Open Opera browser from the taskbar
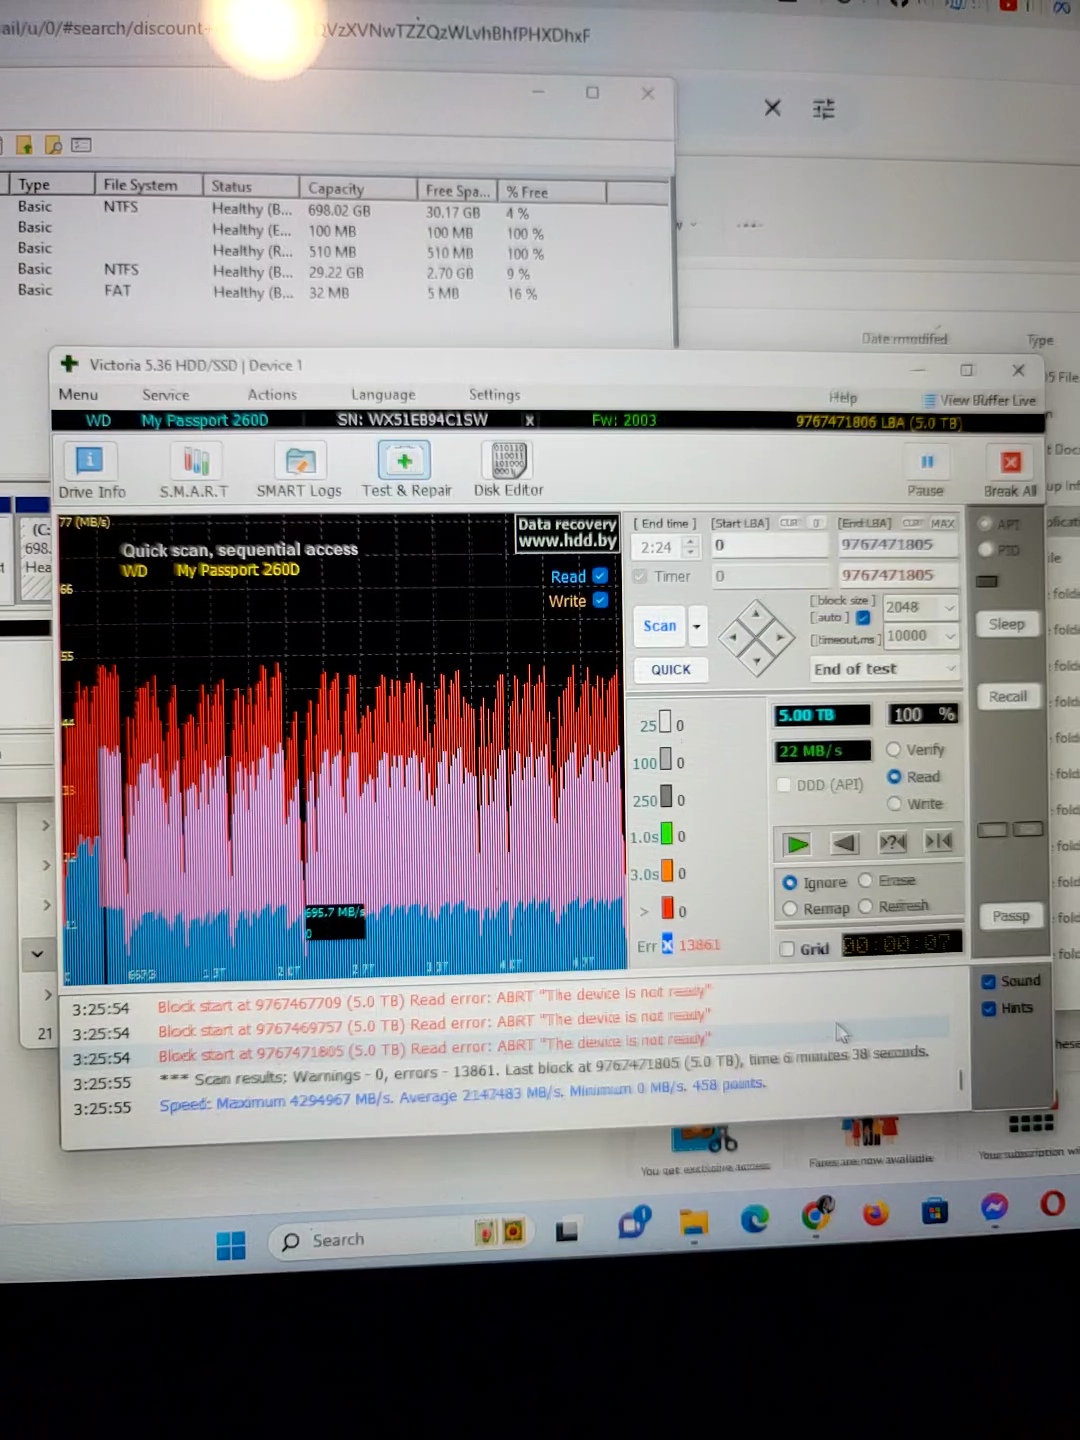Image resolution: width=1080 pixels, height=1440 pixels. coord(1052,1203)
